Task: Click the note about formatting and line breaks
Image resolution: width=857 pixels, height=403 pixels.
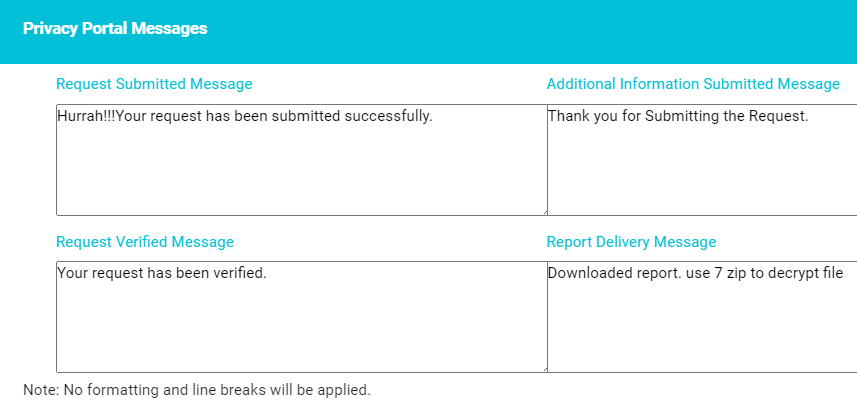Action: click(197, 389)
